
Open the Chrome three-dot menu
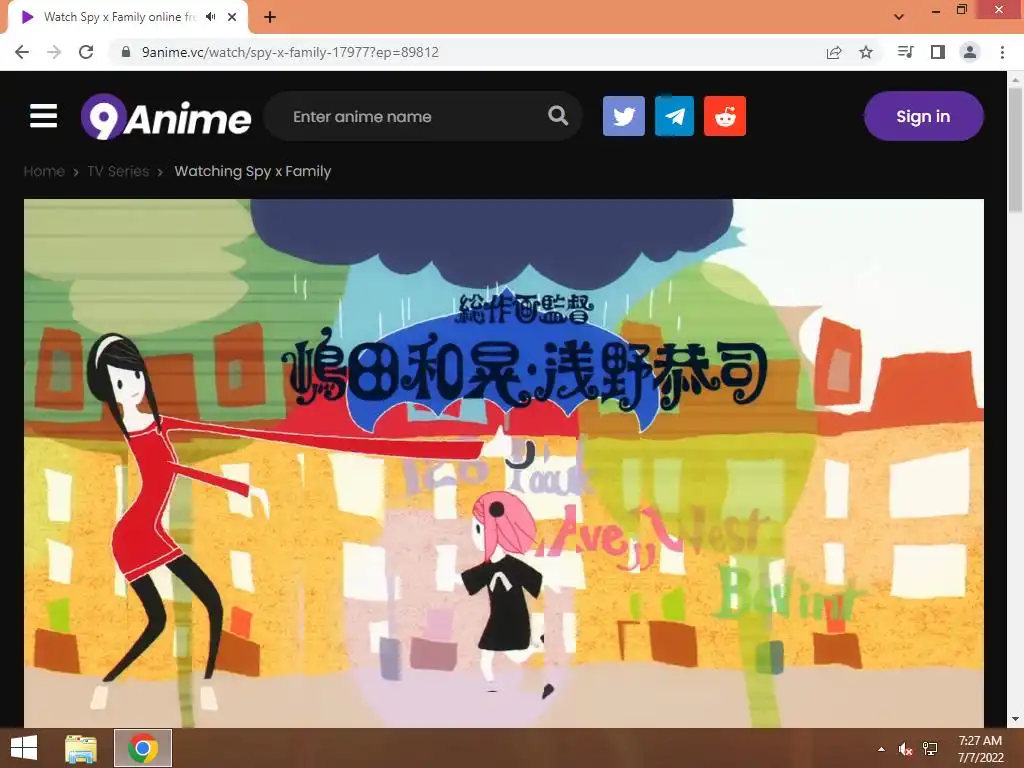1002,52
